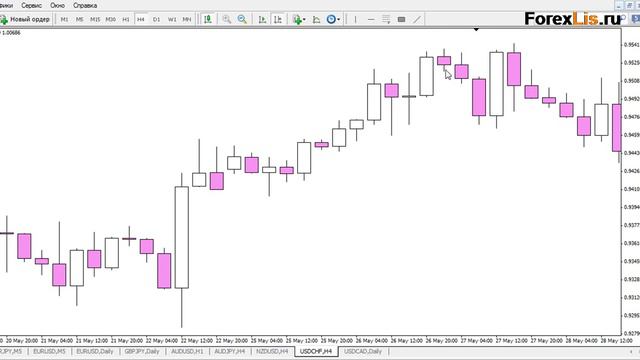Click the 28 May 04:00 time axis label
Viewport: 640px width, 360px height.
pyautogui.click(x=582, y=340)
